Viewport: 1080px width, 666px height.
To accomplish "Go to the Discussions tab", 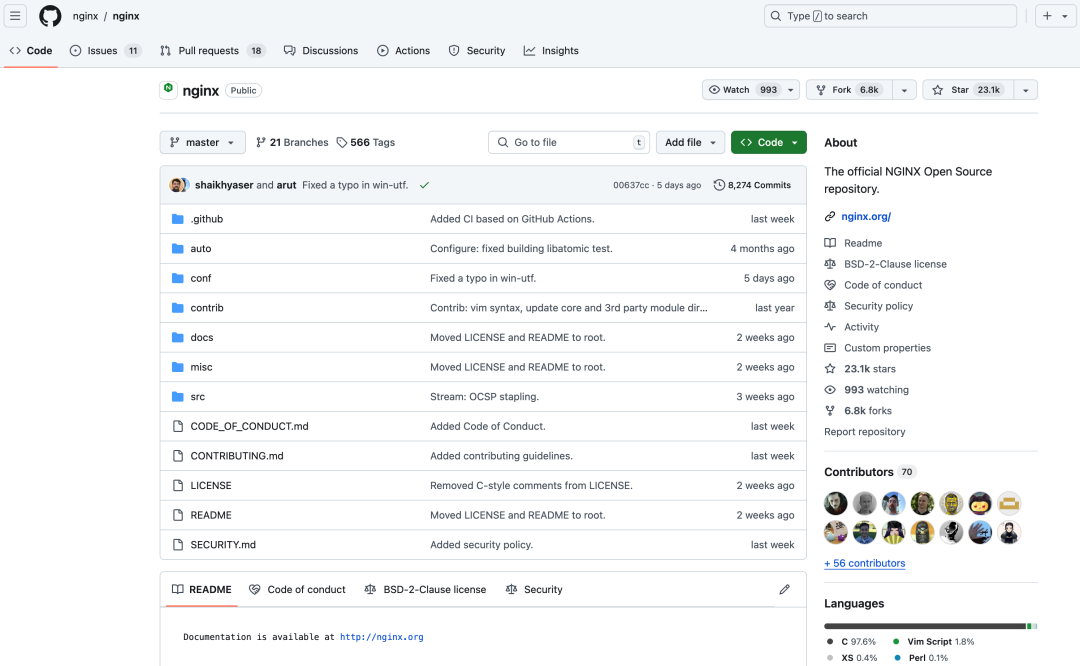I will (x=321, y=51).
